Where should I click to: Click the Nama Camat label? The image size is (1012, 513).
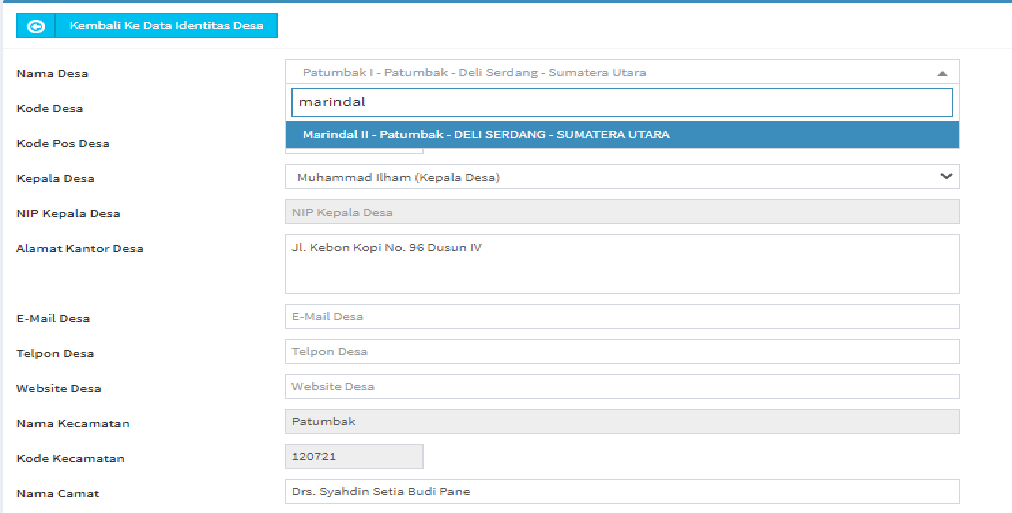tap(57, 493)
